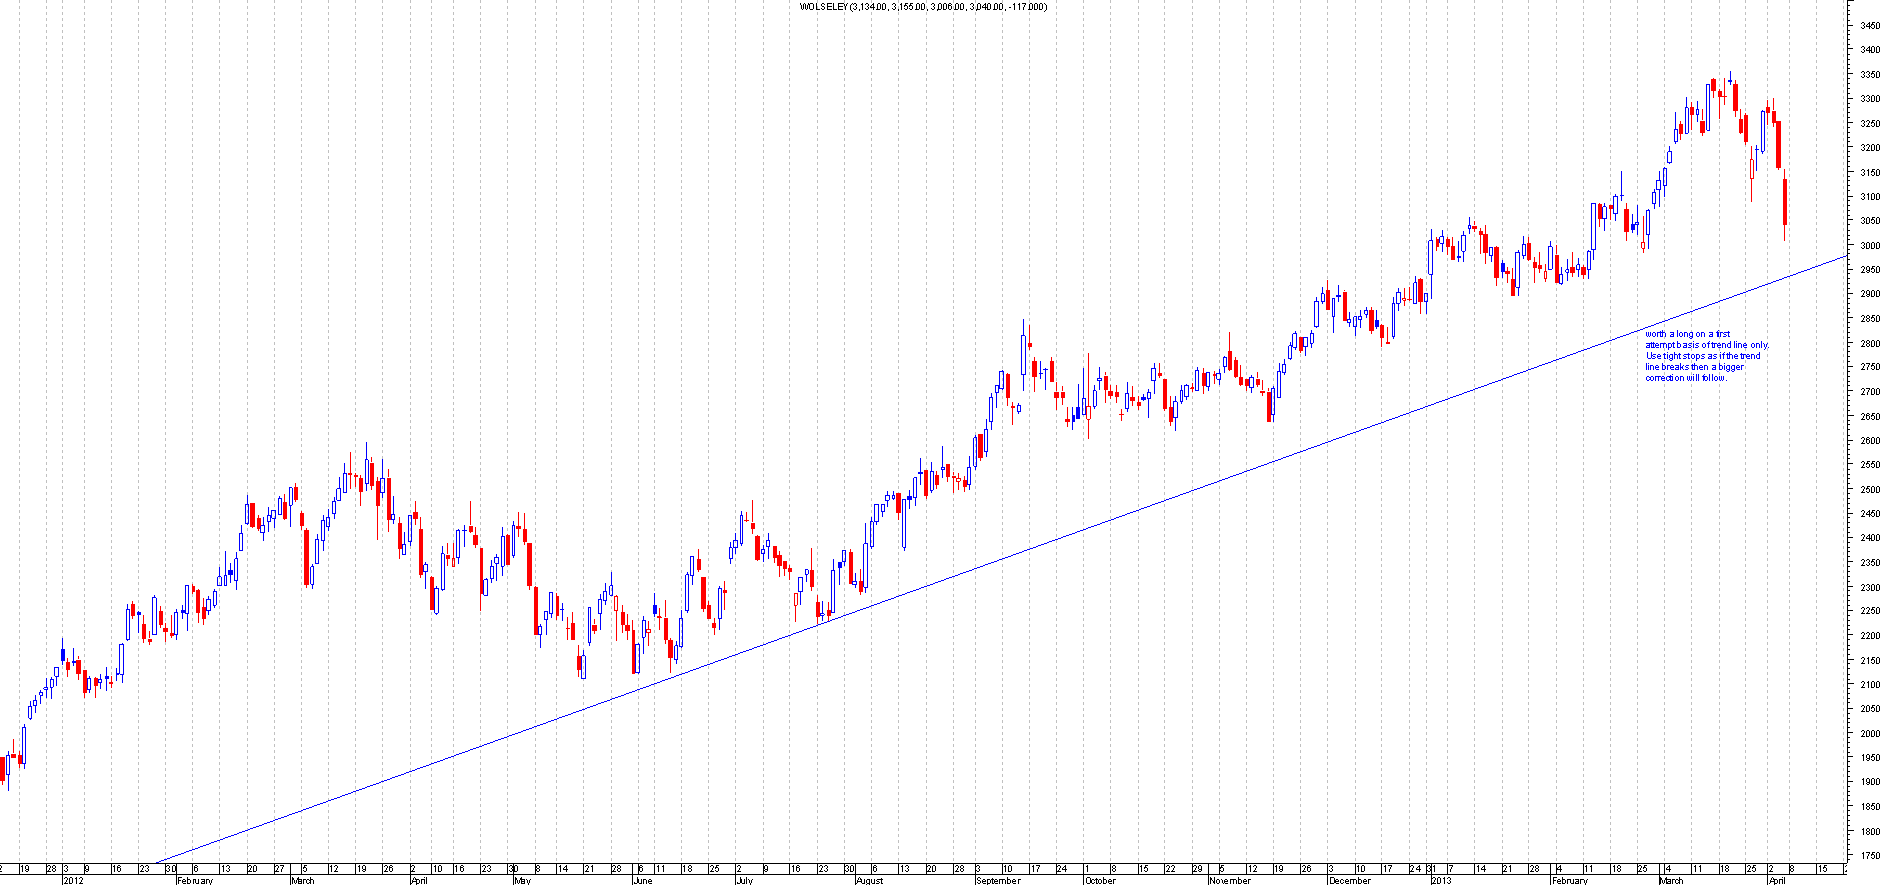The width and height of the screenshot is (1883, 885).
Task: Select the December month label
Action: 1350,881
